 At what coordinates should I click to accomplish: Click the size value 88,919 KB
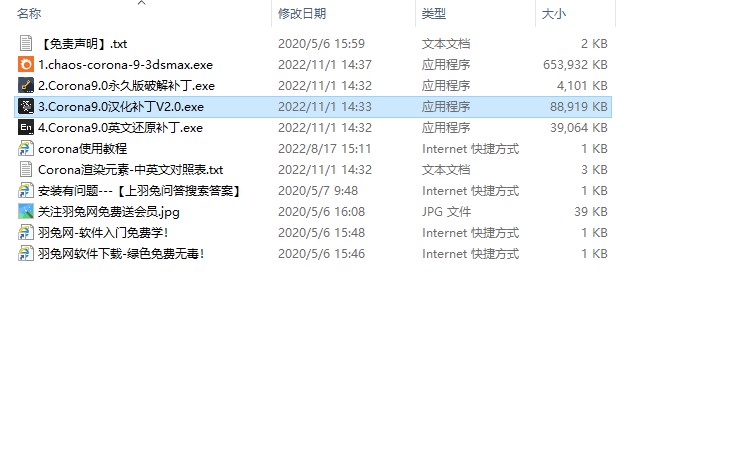(x=579, y=107)
